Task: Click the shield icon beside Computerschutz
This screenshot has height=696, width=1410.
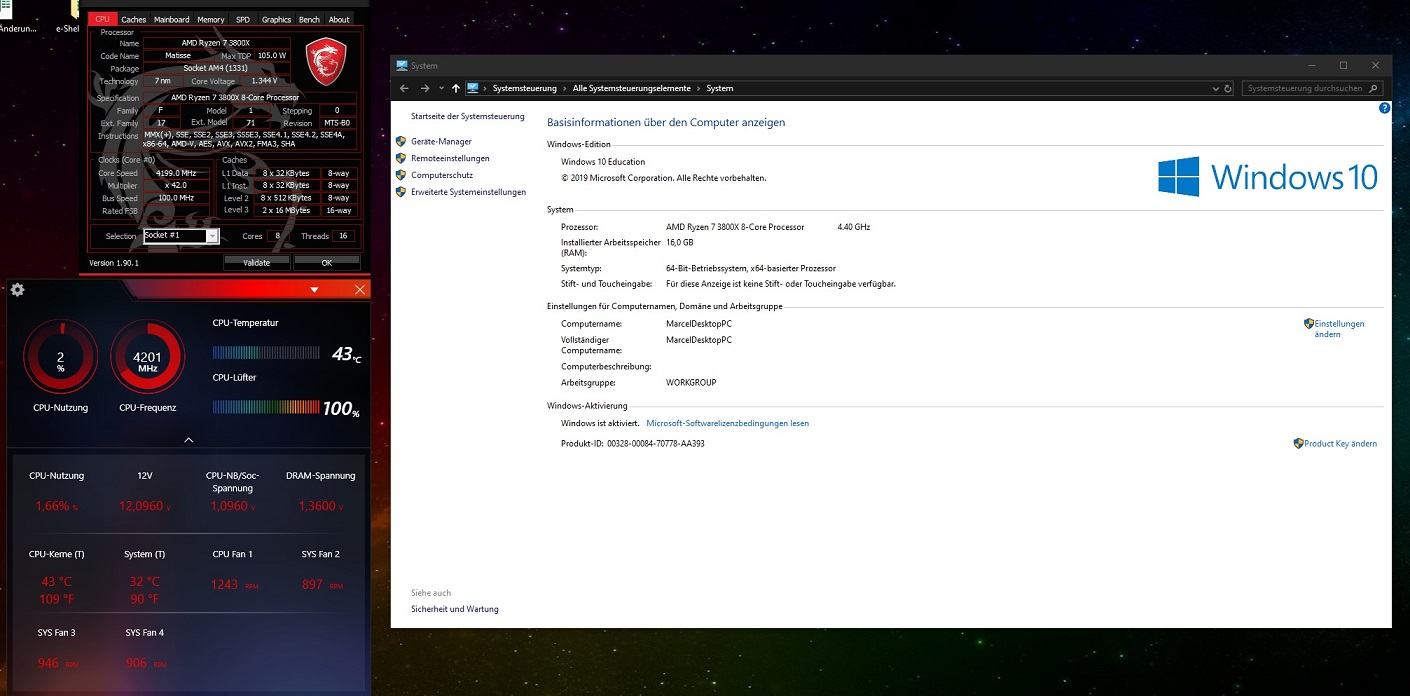Action: [x=401, y=175]
